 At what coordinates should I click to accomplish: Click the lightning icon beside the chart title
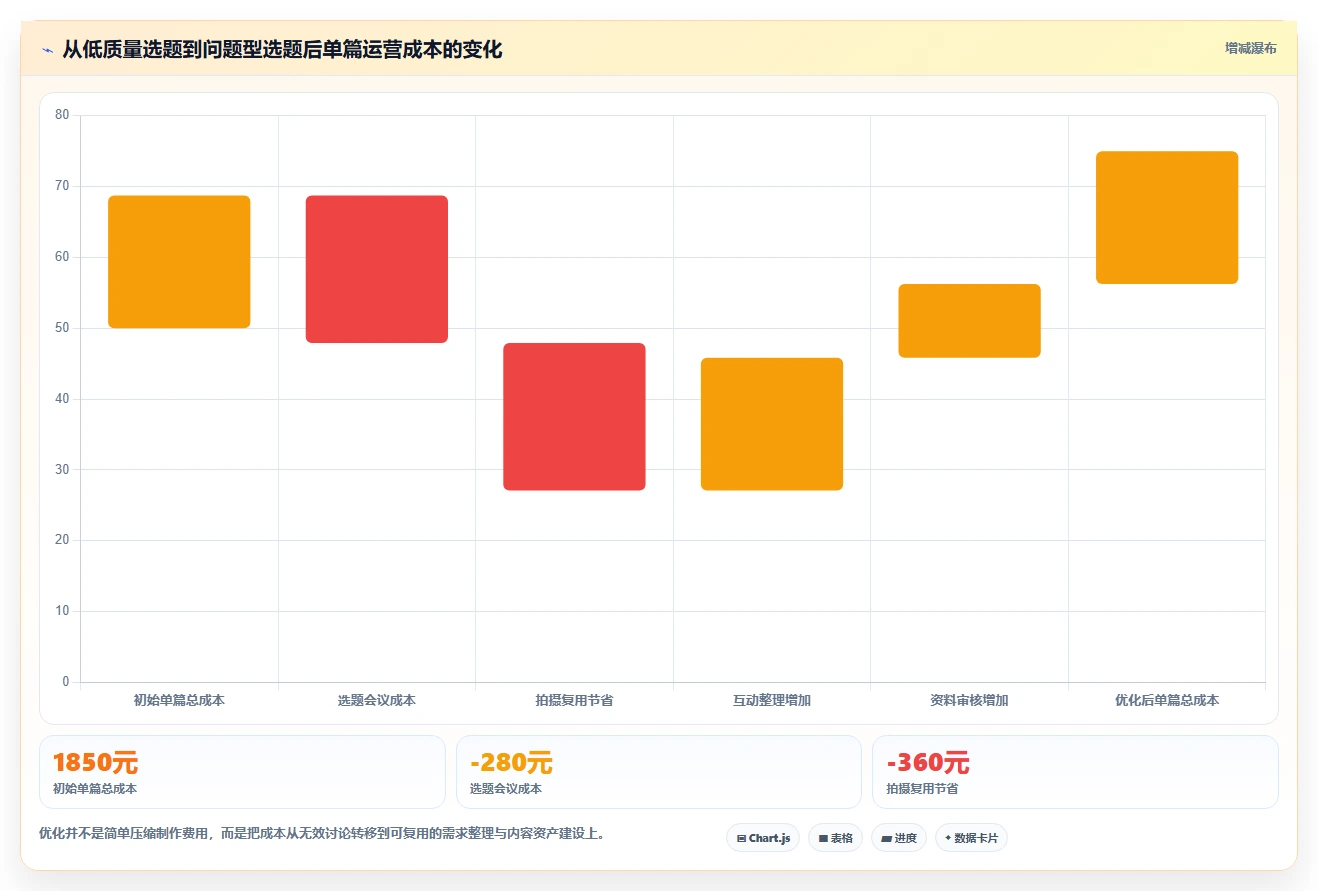point(47,50)
